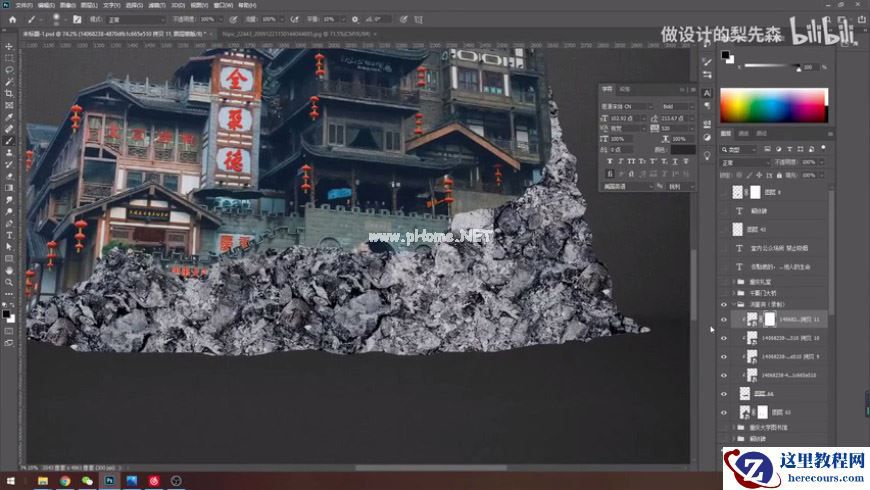
Task: Open layer opacity dropdown arrow
Action: pos(821,163)
